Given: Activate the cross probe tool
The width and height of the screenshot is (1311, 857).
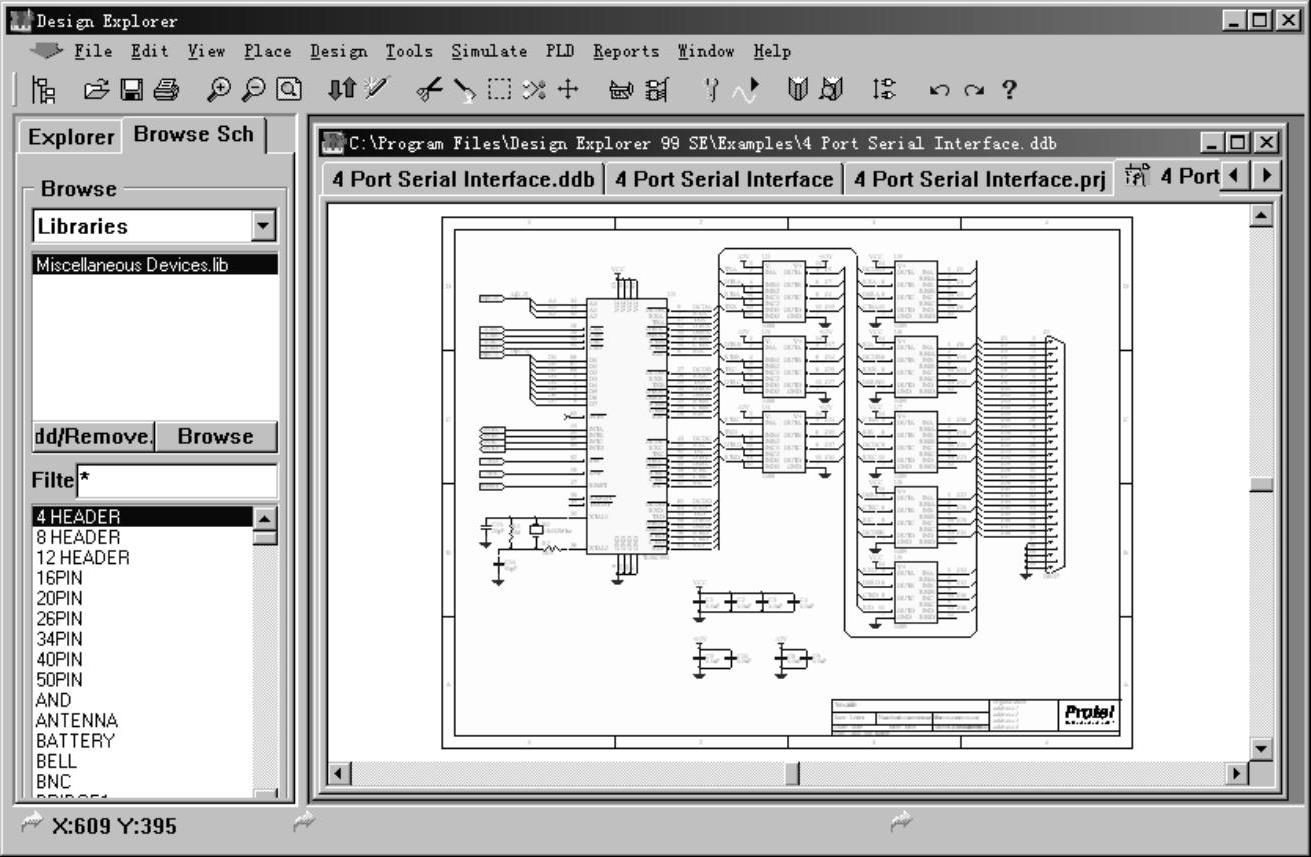Looking at the screenshot, I should coord(376,90).
